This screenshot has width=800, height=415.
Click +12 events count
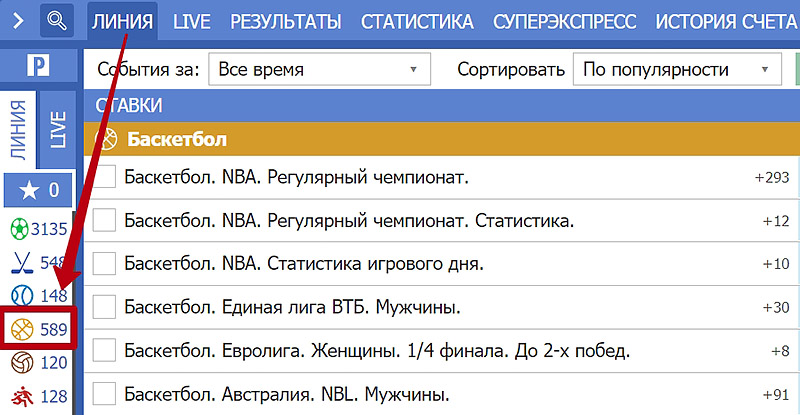point(776,221)
